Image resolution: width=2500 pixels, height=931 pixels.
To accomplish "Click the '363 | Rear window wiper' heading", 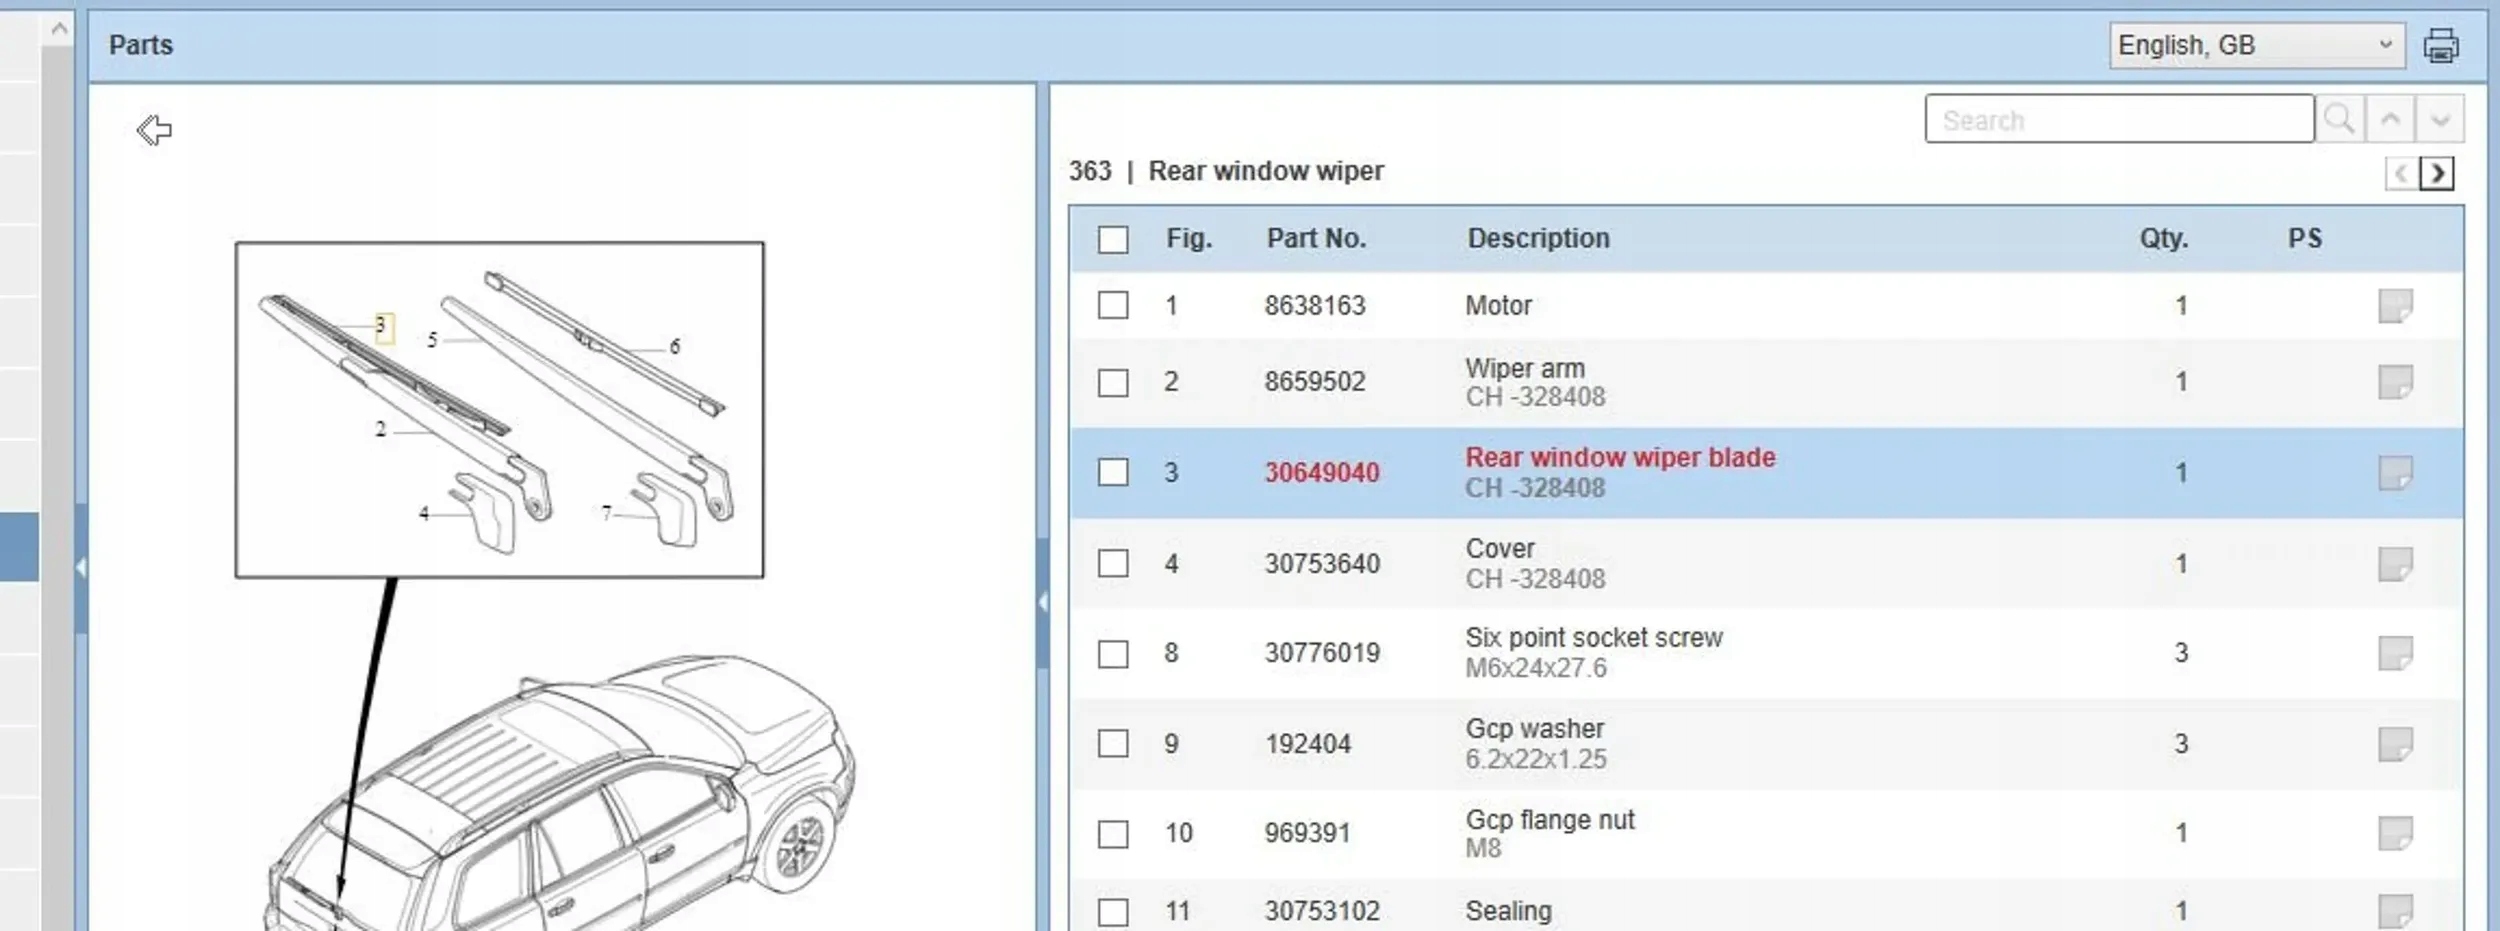I will [1226, 171].
